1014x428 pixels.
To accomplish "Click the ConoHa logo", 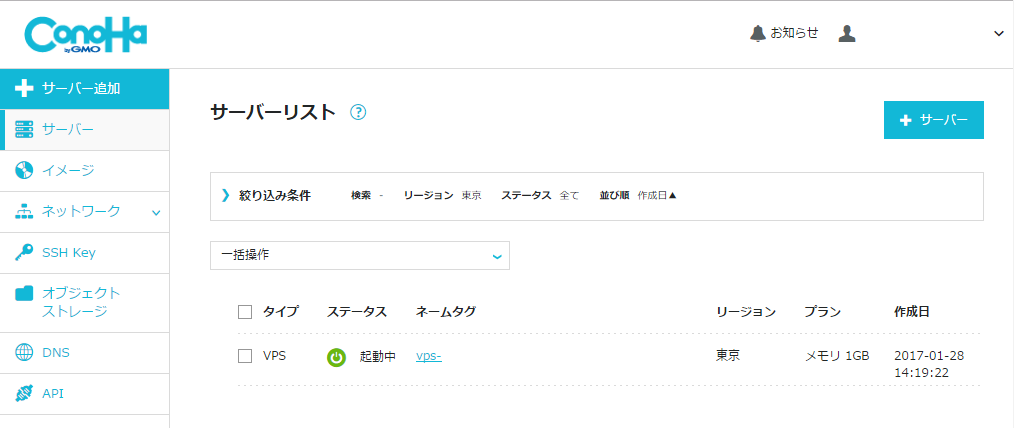I will point(86,35).
